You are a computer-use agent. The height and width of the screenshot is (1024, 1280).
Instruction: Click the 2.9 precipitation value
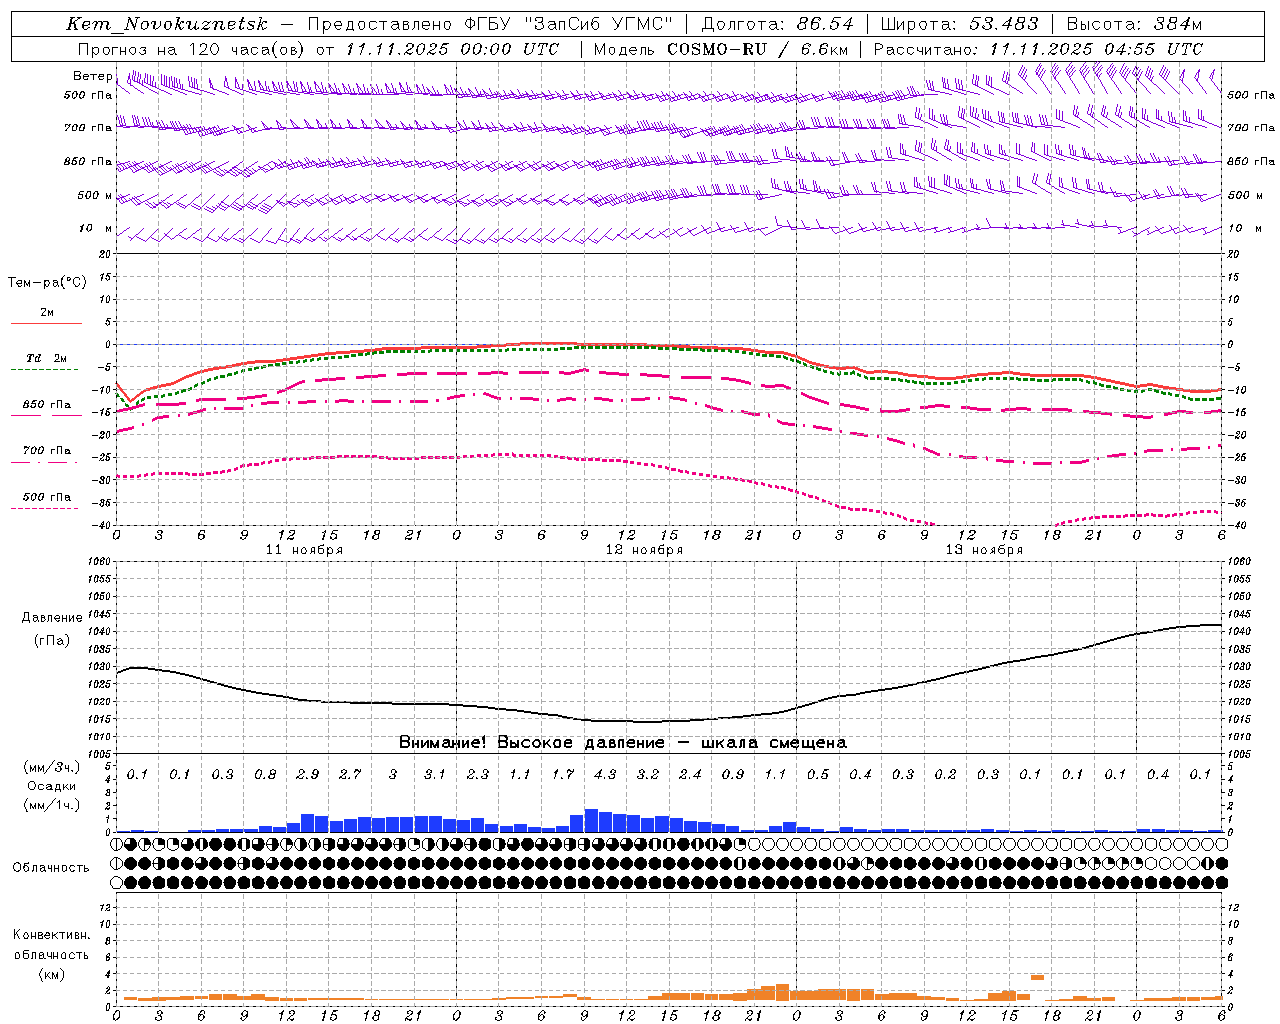click(308, 775)
